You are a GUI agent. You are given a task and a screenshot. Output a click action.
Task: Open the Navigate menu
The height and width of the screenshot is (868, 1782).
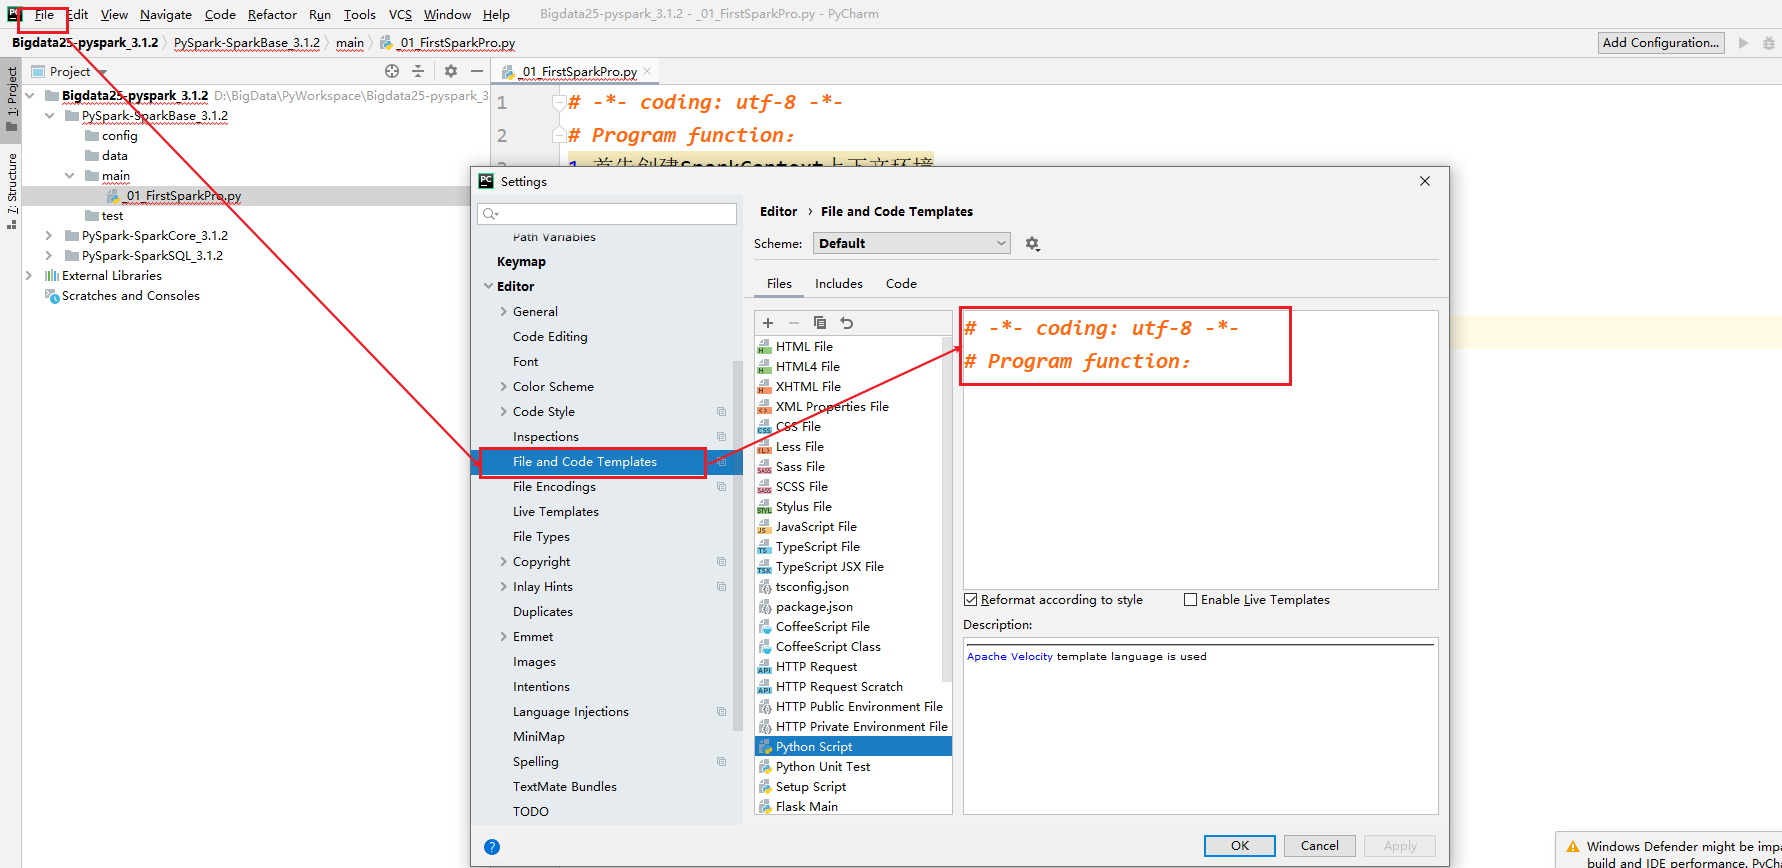166,15
